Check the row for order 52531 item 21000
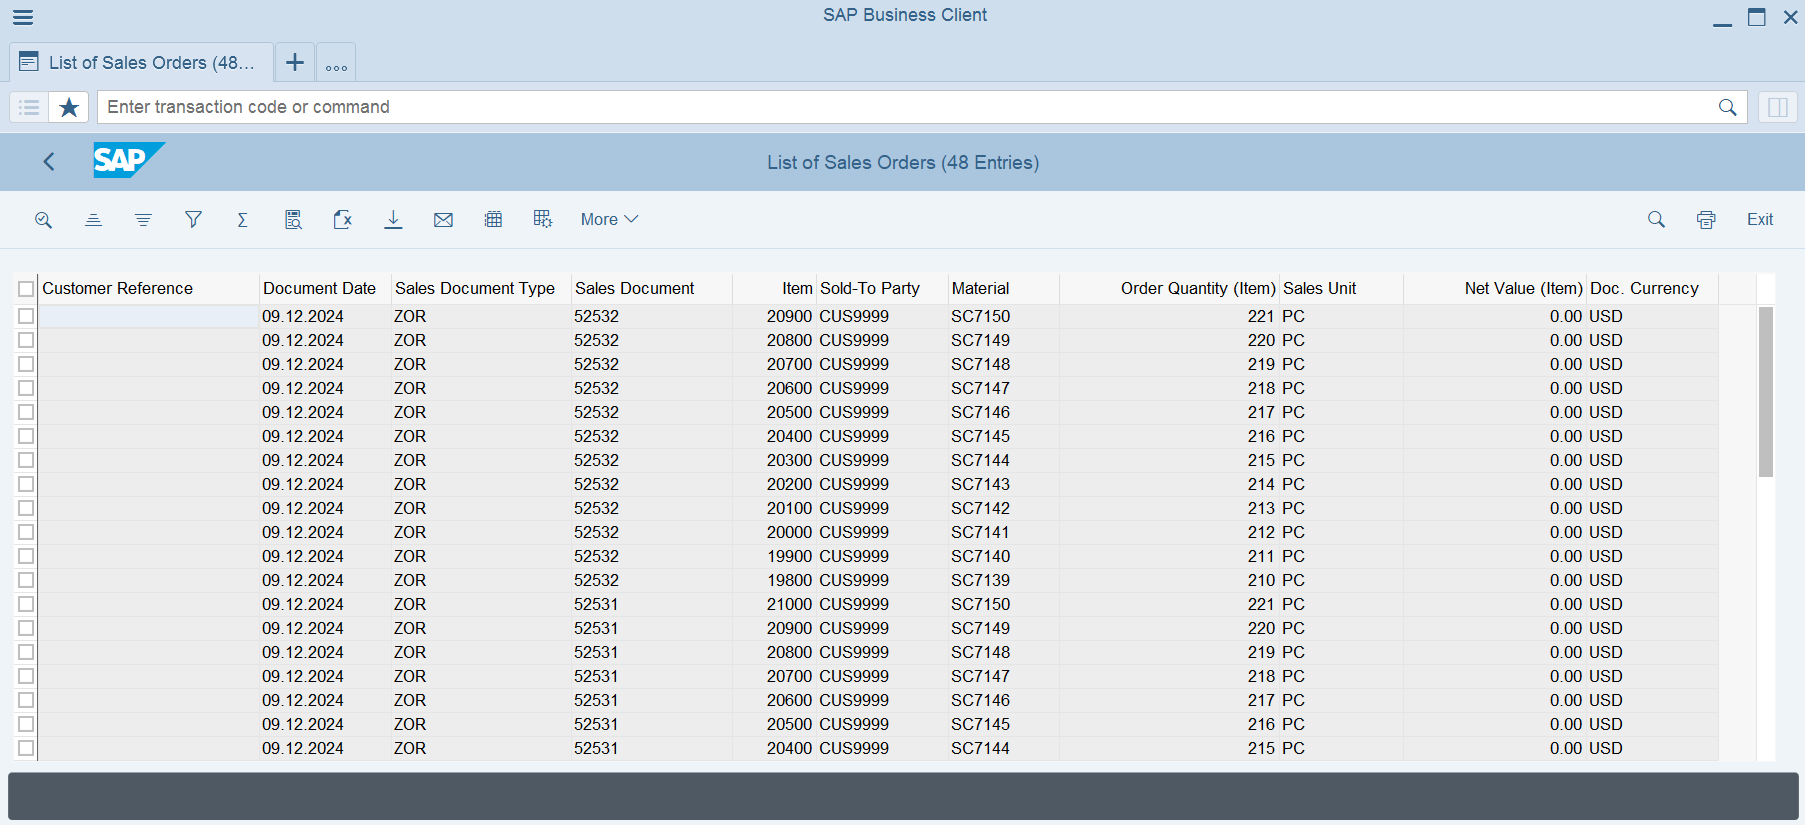Screen dimensions: 1805x825 [26, 604]
